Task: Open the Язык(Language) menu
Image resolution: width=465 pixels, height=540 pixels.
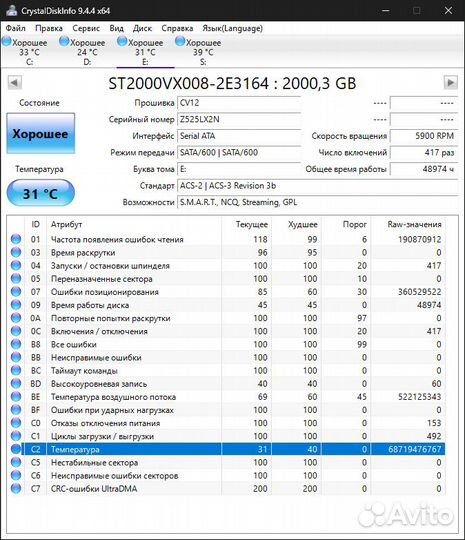Action: [232, 28]
